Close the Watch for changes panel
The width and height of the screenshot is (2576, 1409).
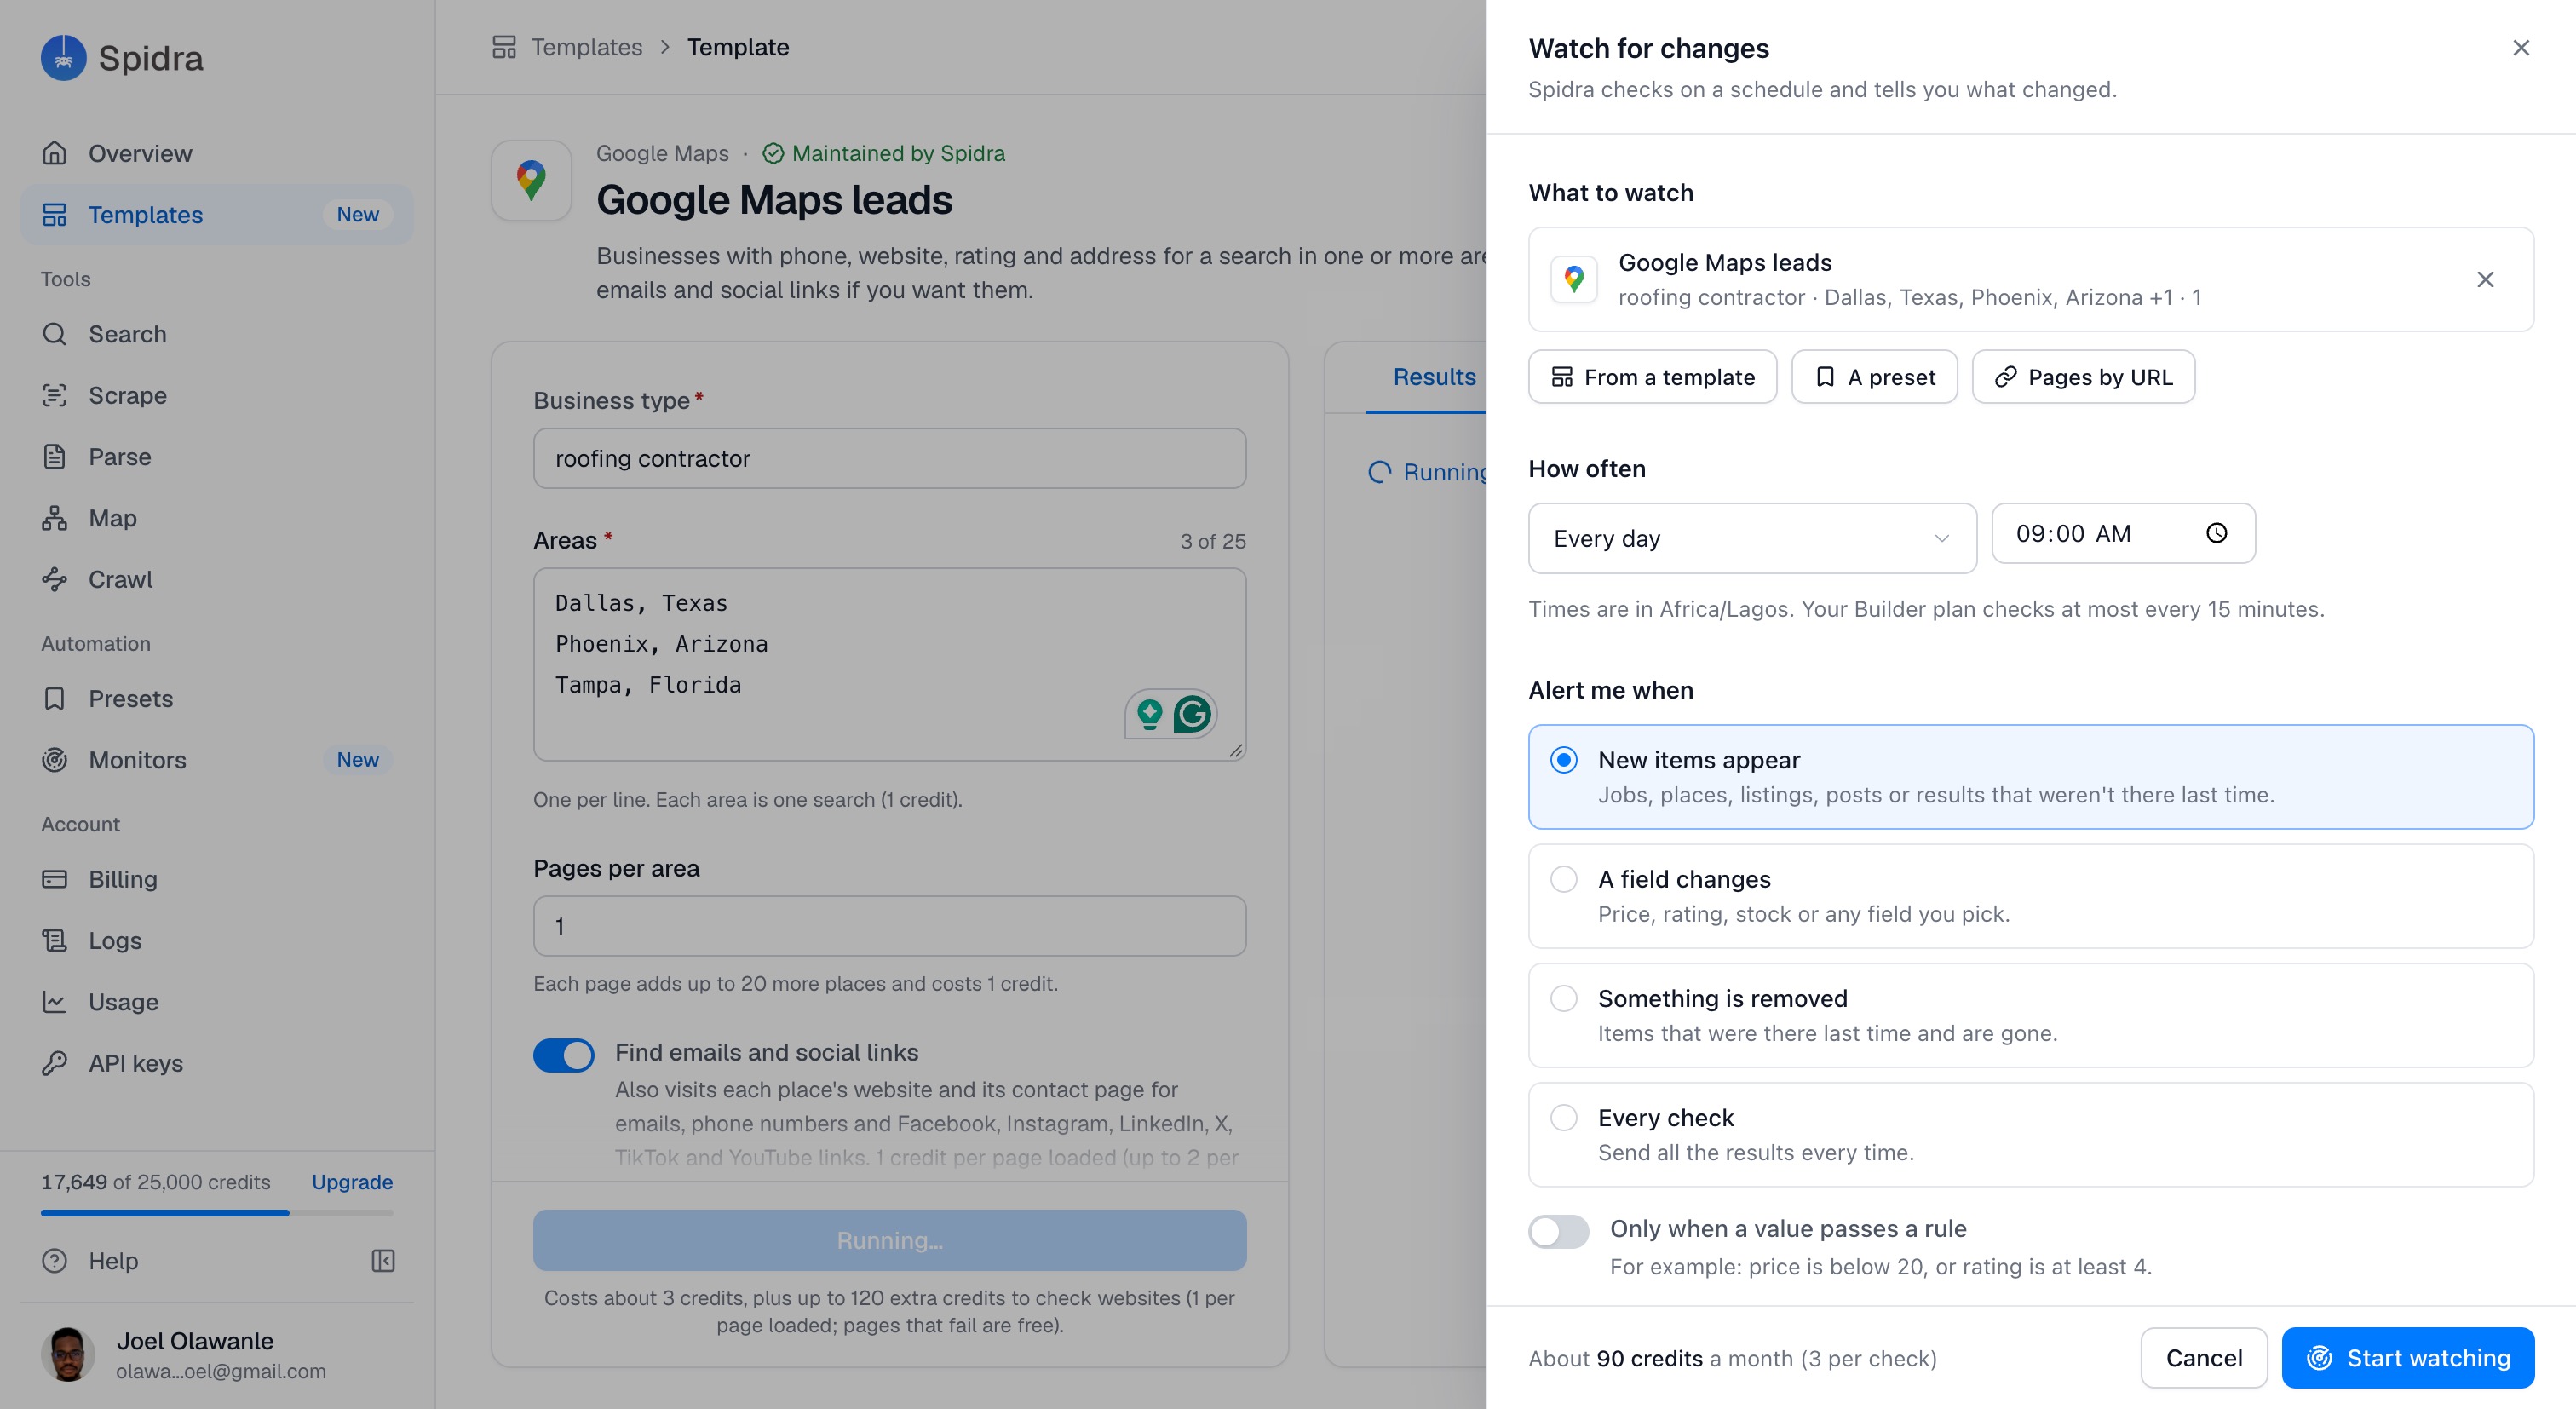click(2521, 48)
